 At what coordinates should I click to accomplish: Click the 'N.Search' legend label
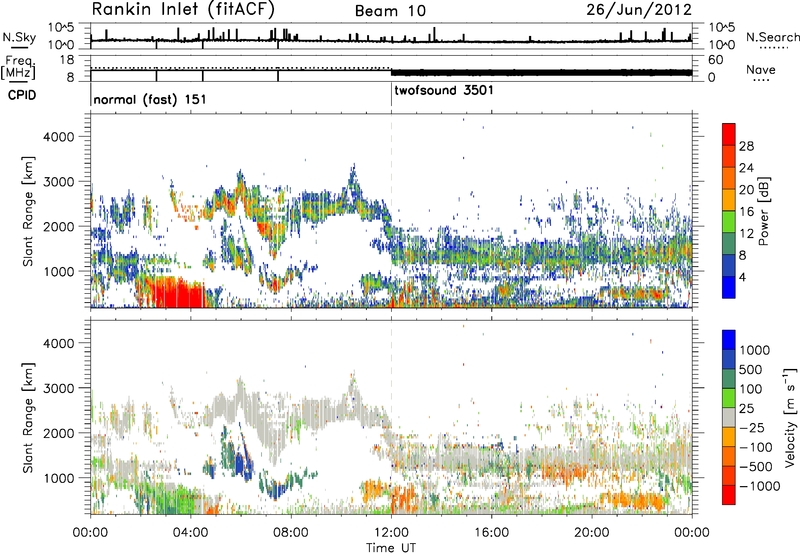(772, 37)
